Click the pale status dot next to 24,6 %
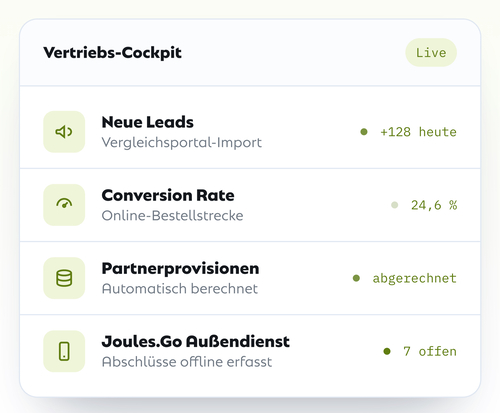This screenshot has width=500, height=413. tap(395, 205)
